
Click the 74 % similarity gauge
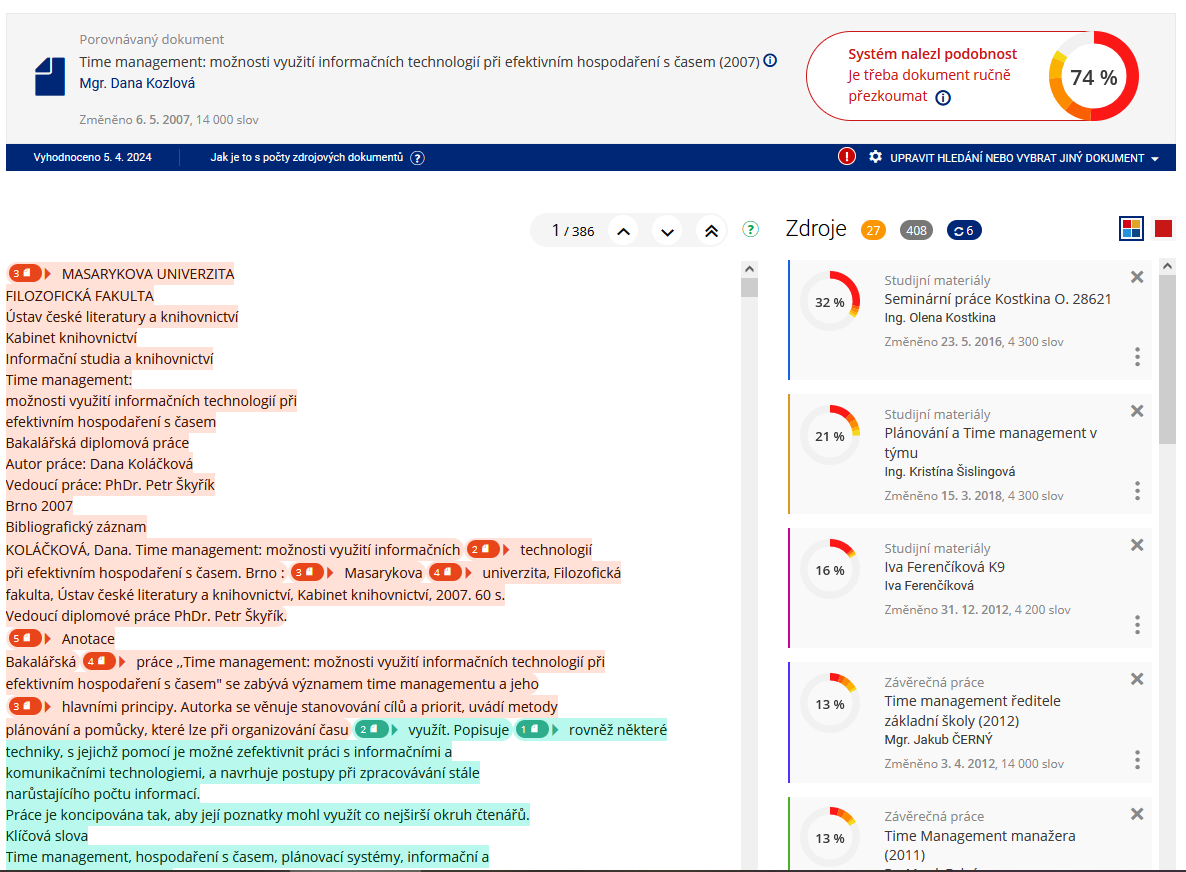[x=1093, y=76]
